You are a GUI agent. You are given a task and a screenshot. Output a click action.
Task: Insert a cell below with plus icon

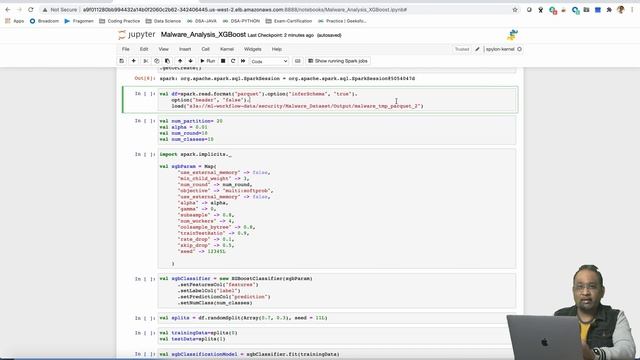[x=133, y=61]
